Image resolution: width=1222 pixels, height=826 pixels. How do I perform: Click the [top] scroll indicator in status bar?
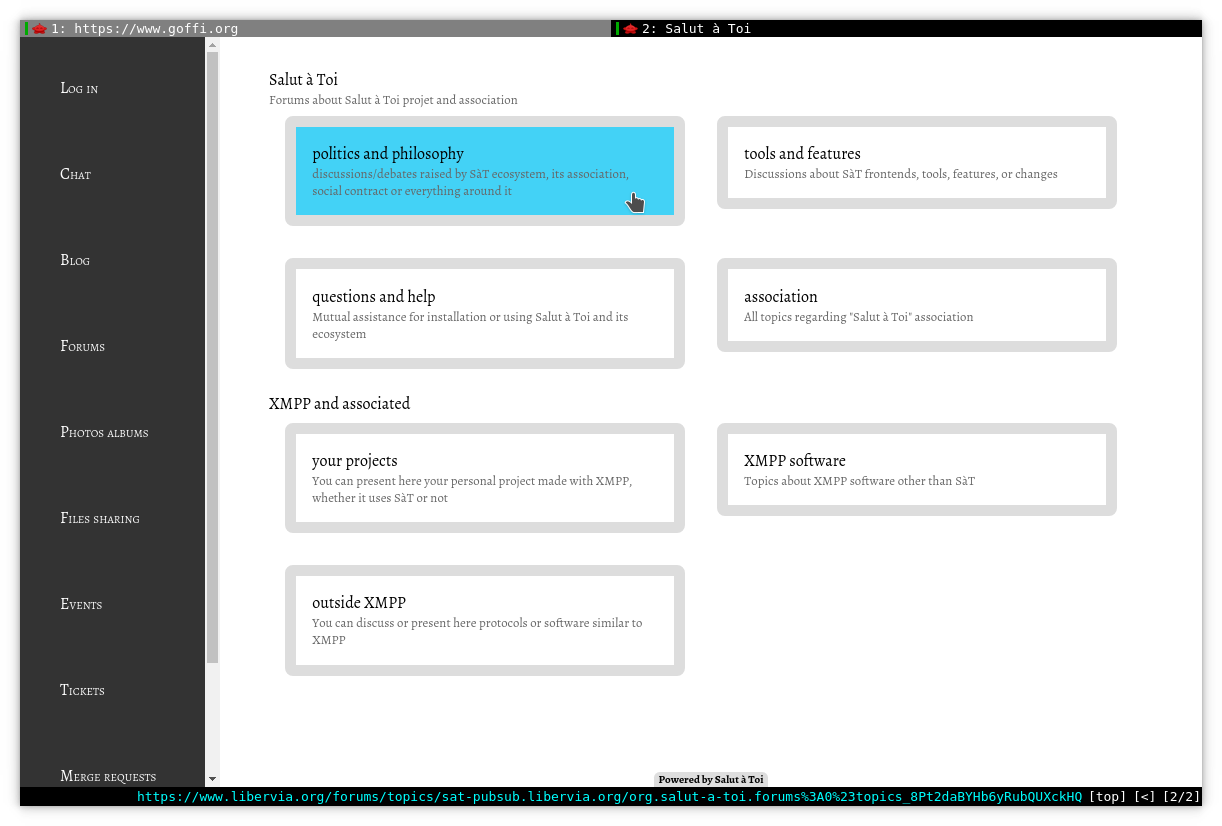pyautogui.click(x=1107, y=797)
